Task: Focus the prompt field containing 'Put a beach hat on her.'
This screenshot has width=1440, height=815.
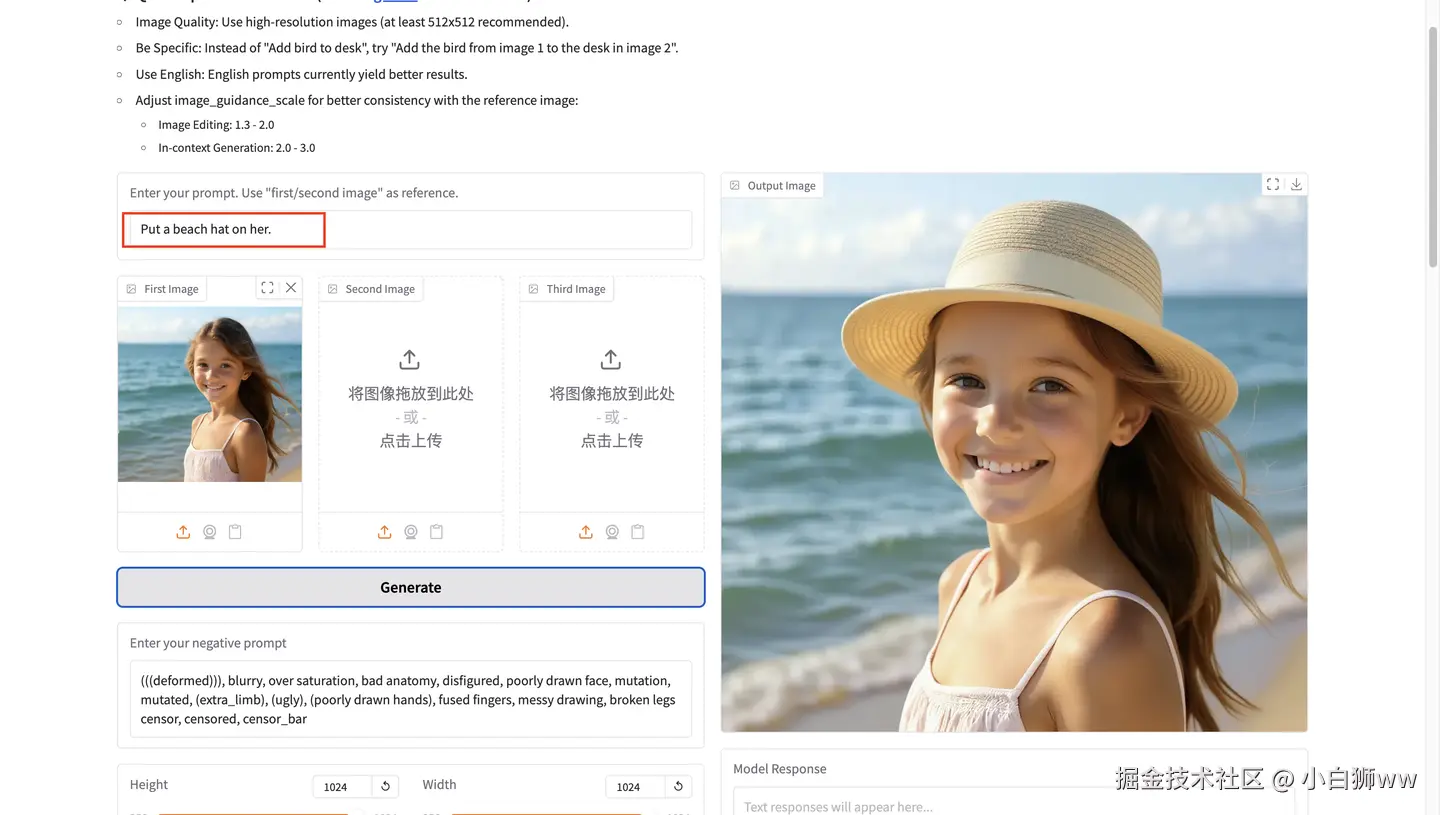Action: click(x=411, y=229)
